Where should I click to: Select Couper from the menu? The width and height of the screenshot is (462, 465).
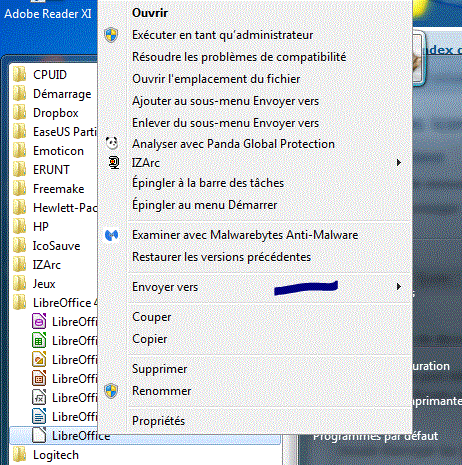pos(151,317)
